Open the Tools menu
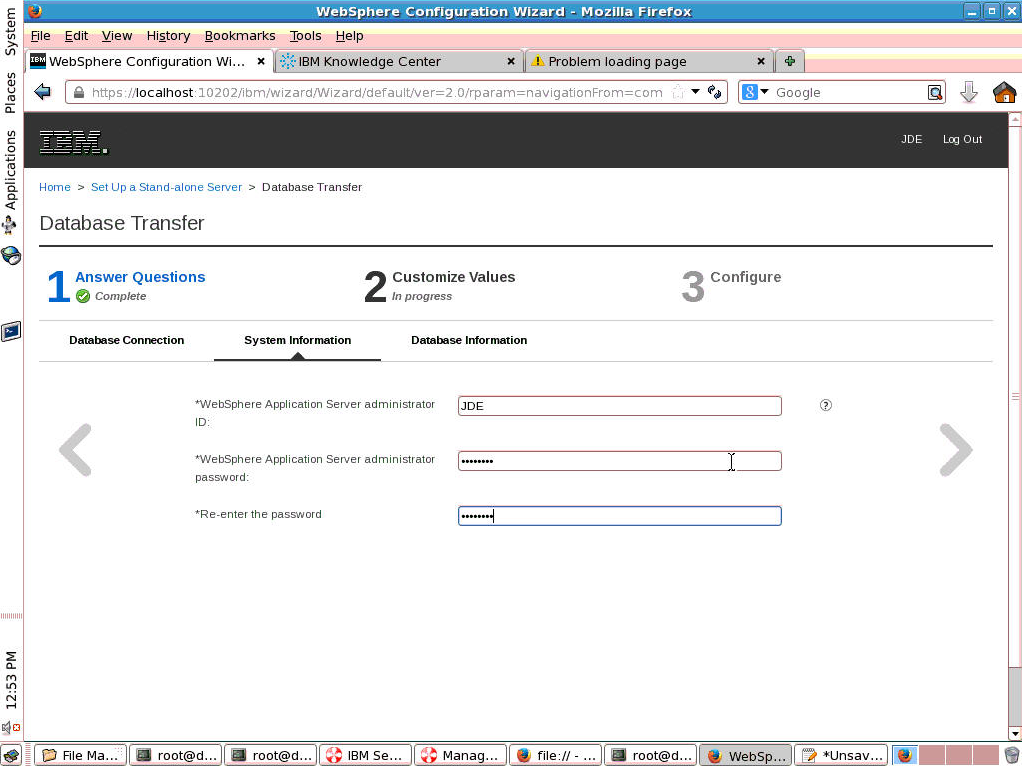 [x=305, y=36]
